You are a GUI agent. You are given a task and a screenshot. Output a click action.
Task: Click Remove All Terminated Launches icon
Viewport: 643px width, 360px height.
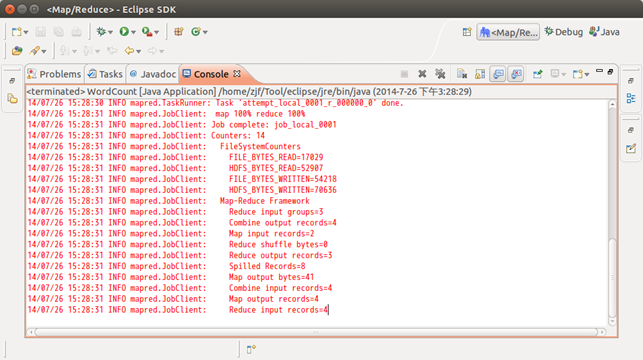[440, 74]
